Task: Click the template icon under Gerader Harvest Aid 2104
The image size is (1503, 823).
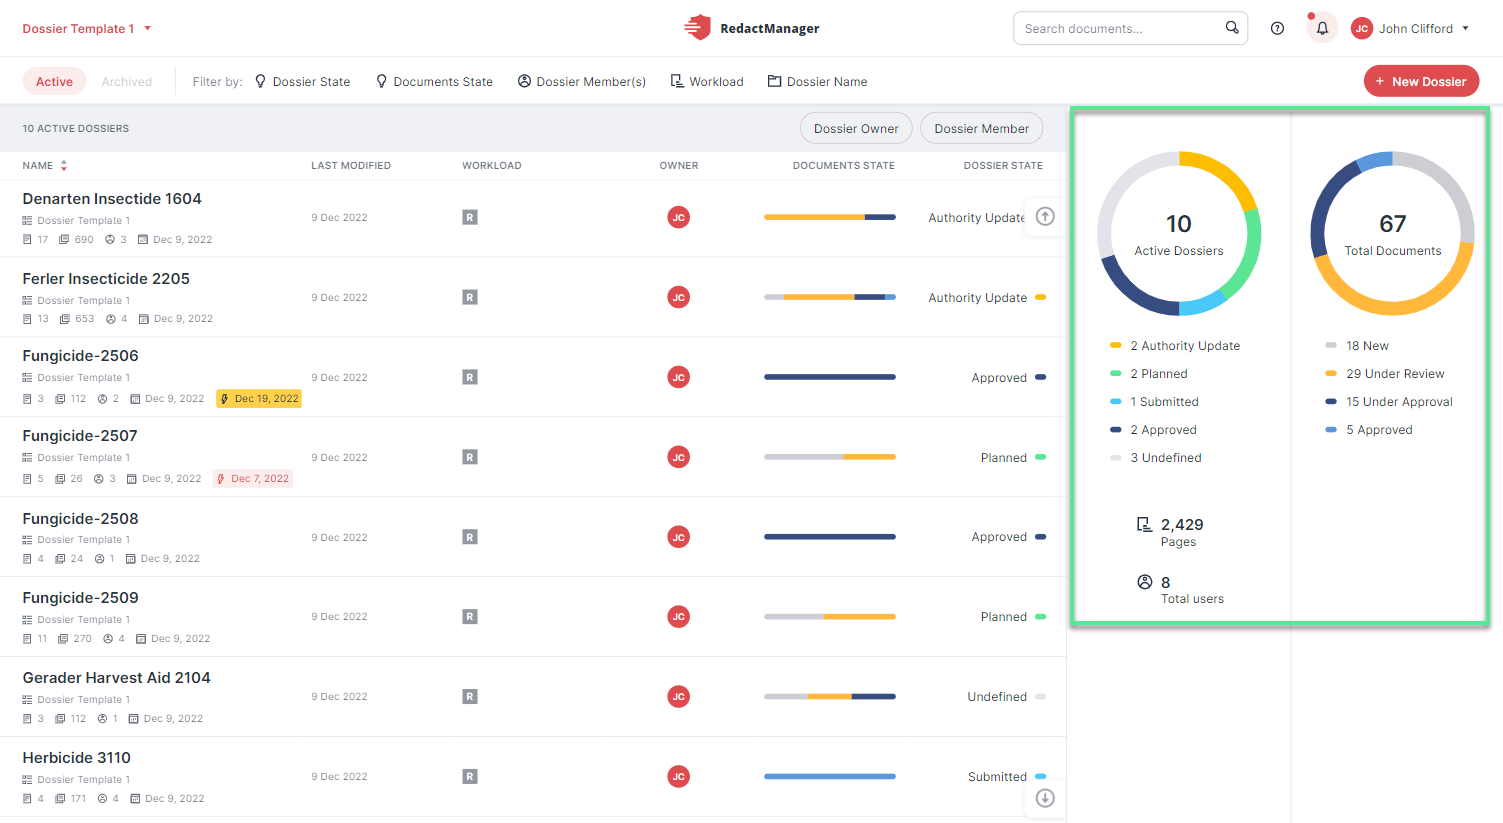Action: tap(27, 700)
